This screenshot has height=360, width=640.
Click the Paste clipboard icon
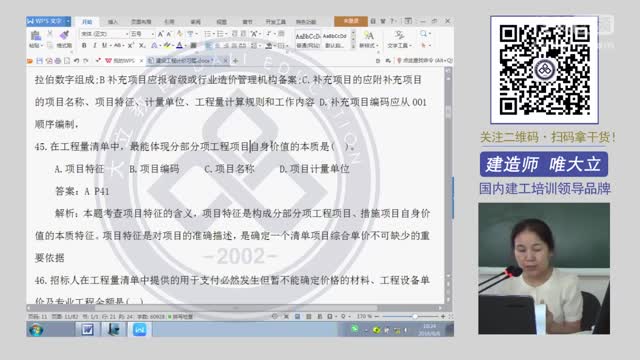coord(36,36)
